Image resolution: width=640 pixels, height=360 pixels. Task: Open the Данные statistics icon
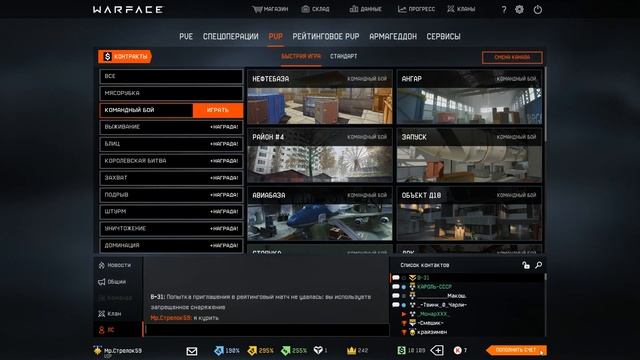point(354,9)
